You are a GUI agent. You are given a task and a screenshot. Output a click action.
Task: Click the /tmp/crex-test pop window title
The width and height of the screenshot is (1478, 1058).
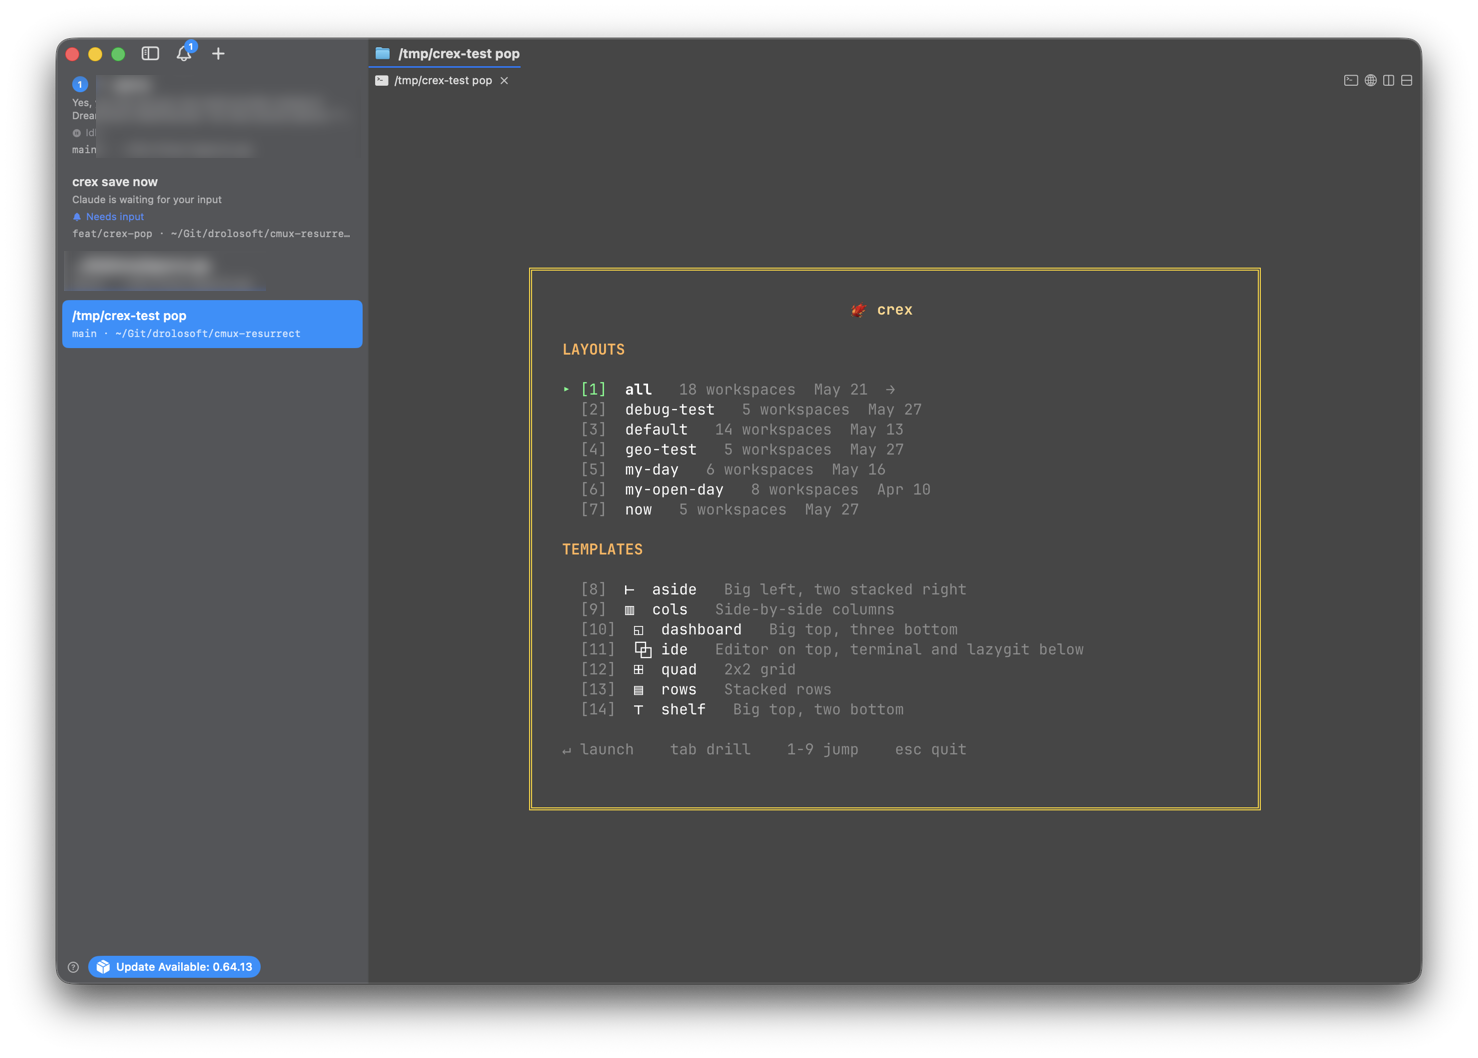[459, 53]
